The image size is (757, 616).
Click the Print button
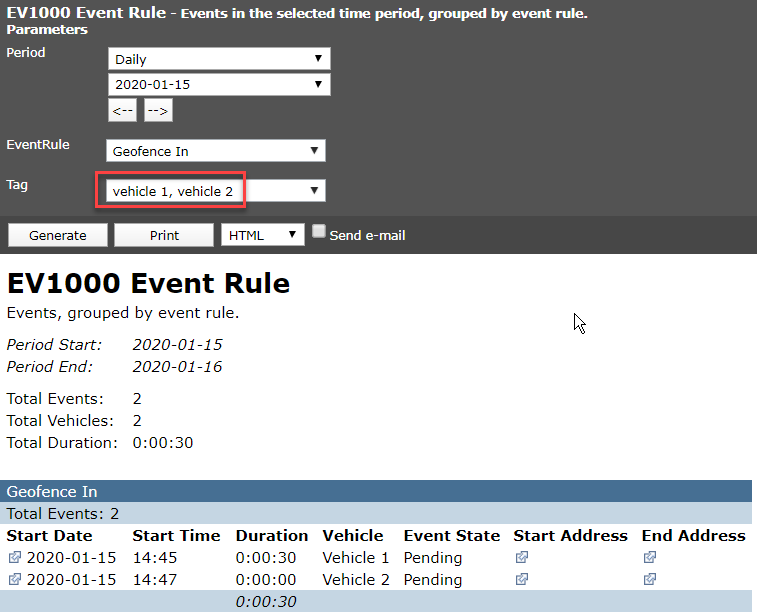coord(164,235)
